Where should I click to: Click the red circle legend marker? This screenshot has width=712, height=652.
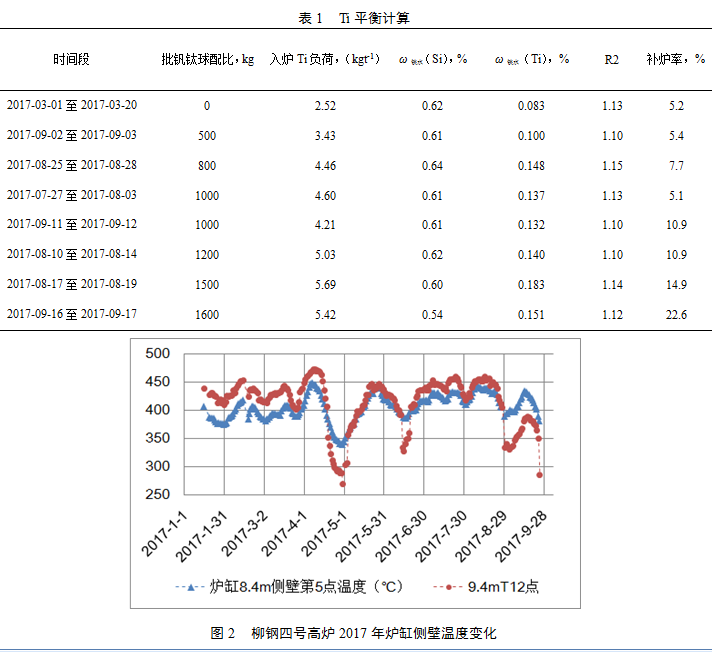[451, 587]
